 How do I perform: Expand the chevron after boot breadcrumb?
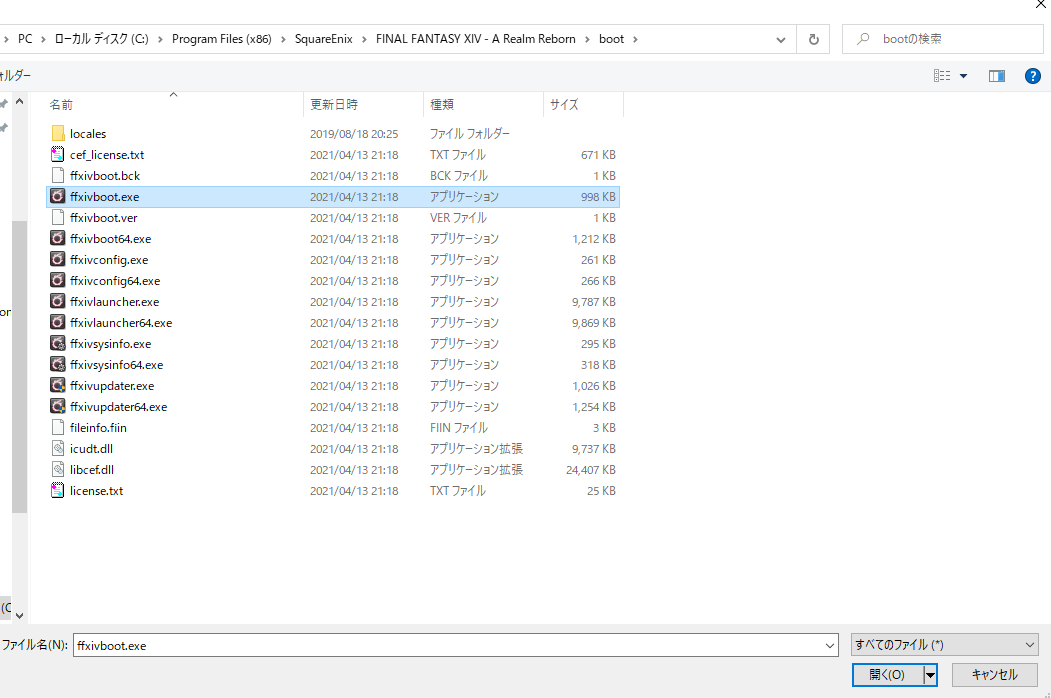pos(635,39)
